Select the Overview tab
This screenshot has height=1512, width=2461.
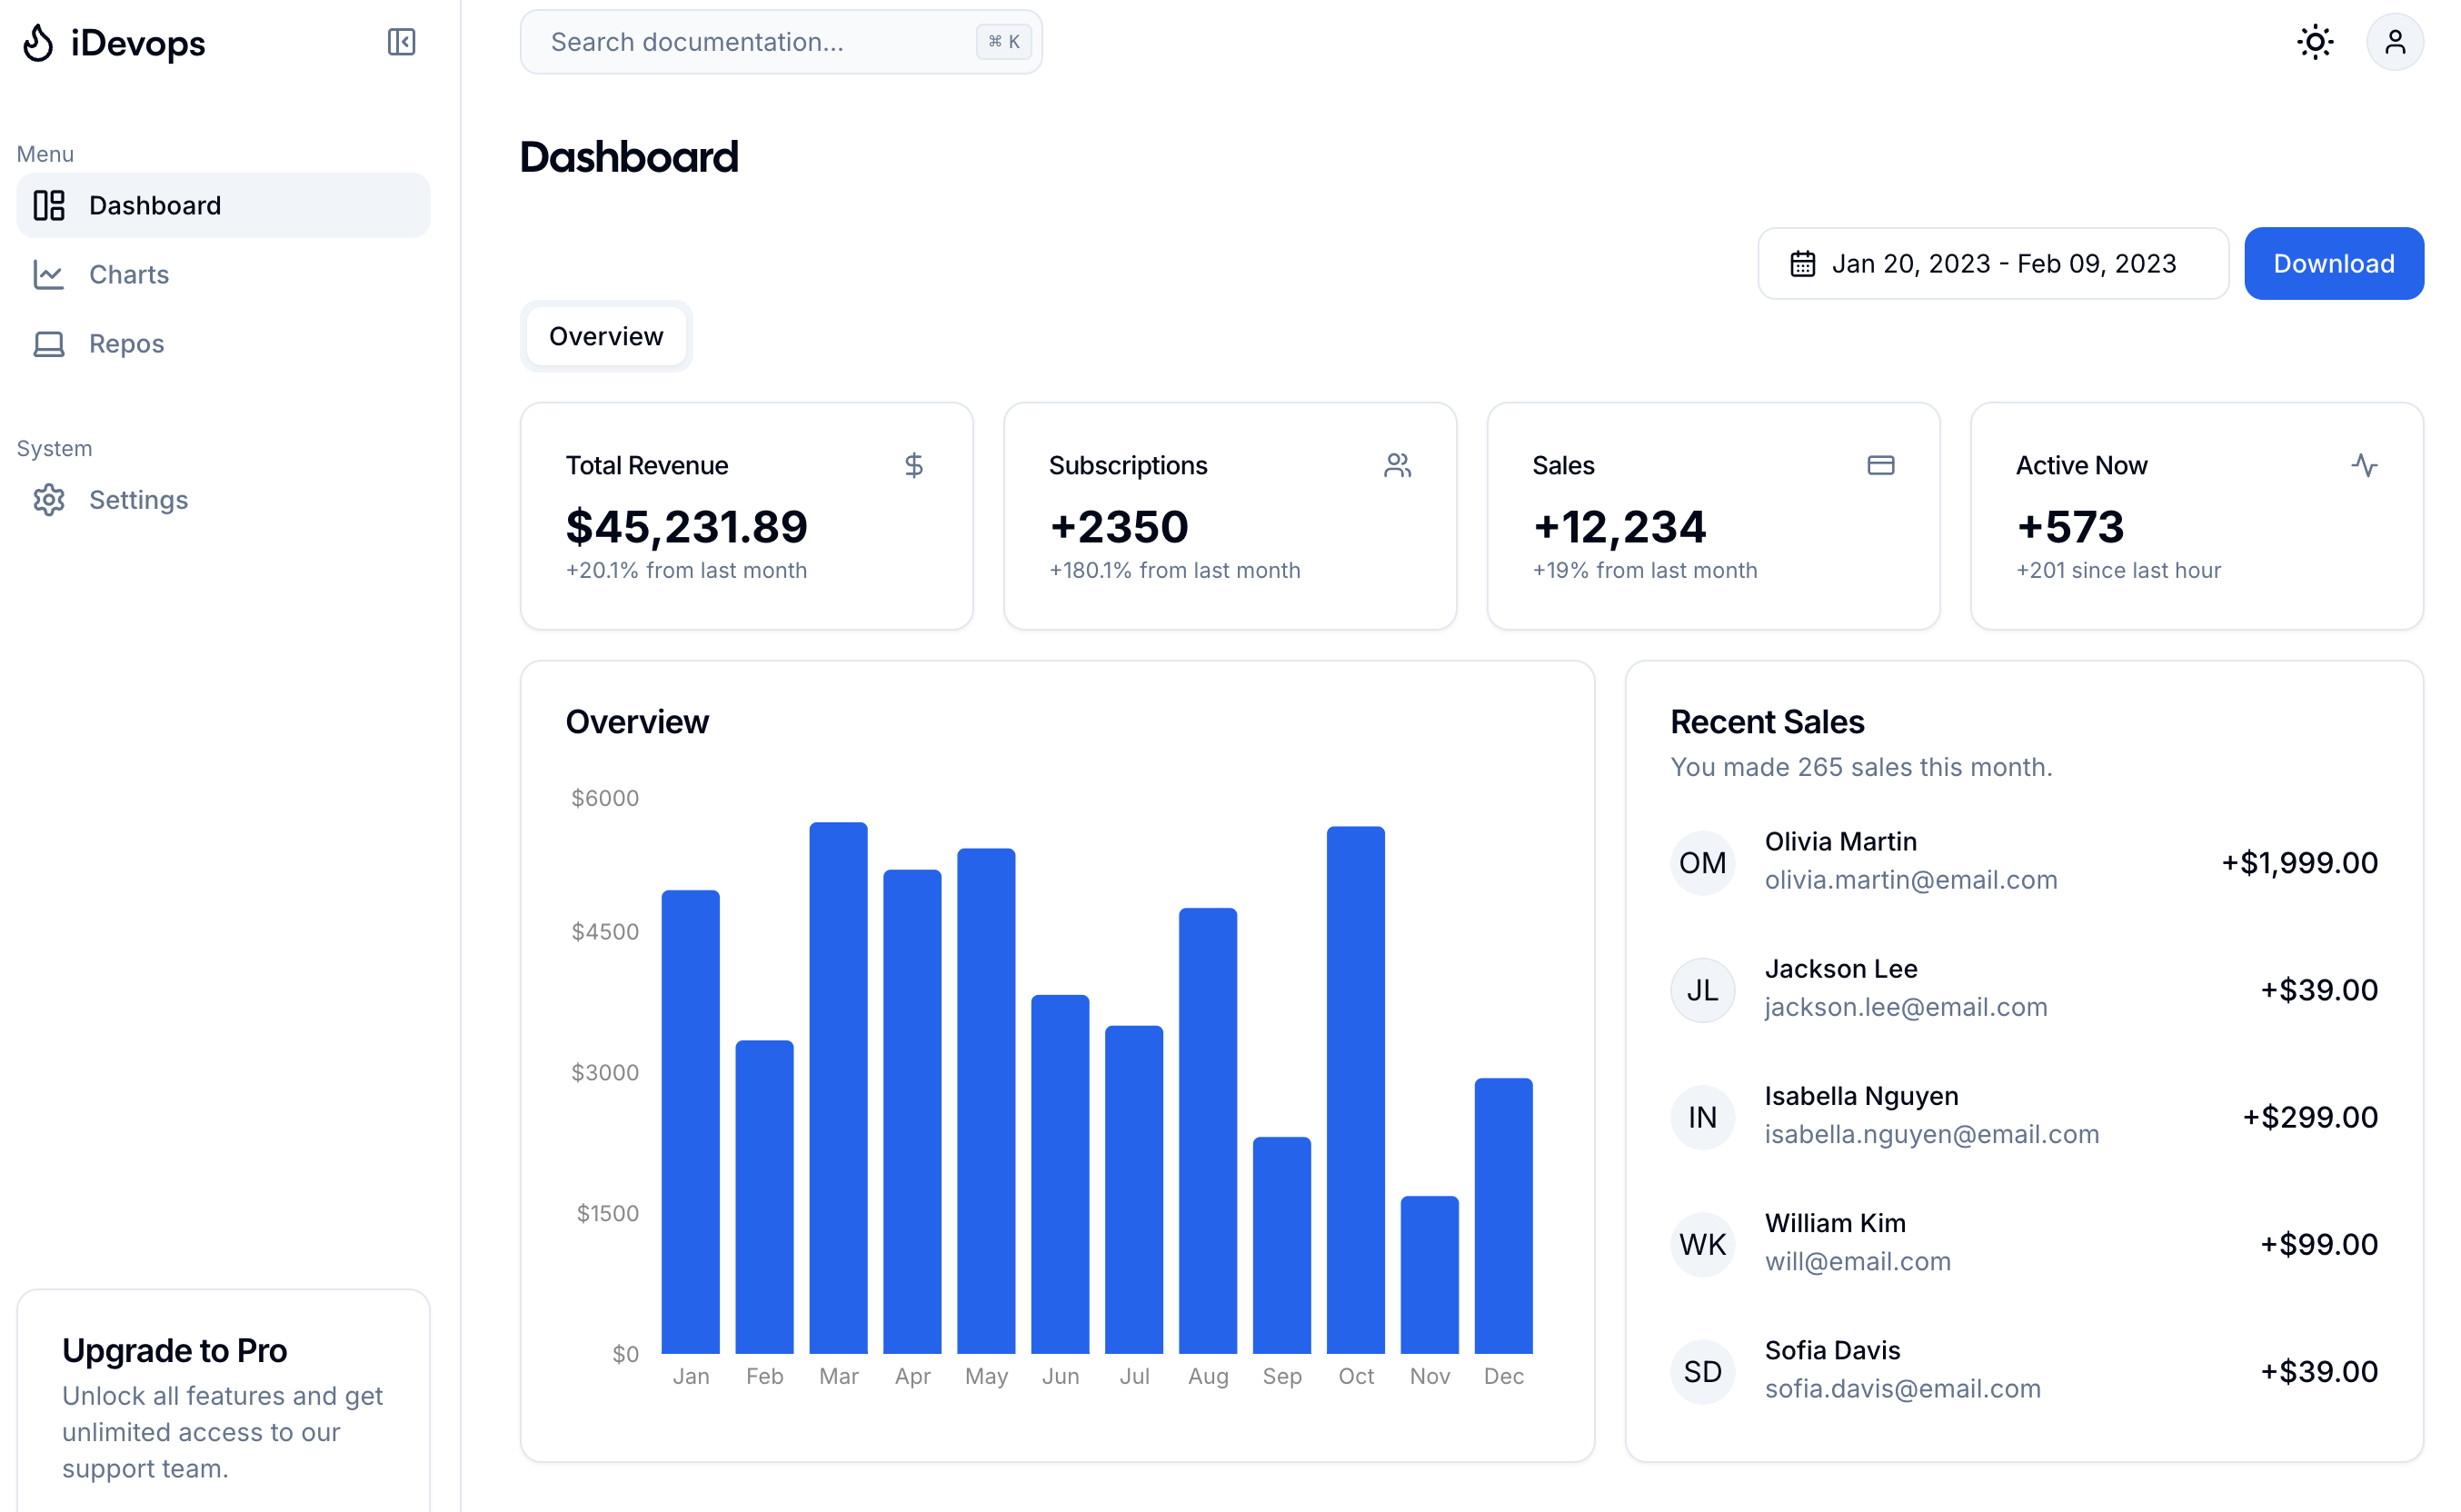[x=605, y=336]
